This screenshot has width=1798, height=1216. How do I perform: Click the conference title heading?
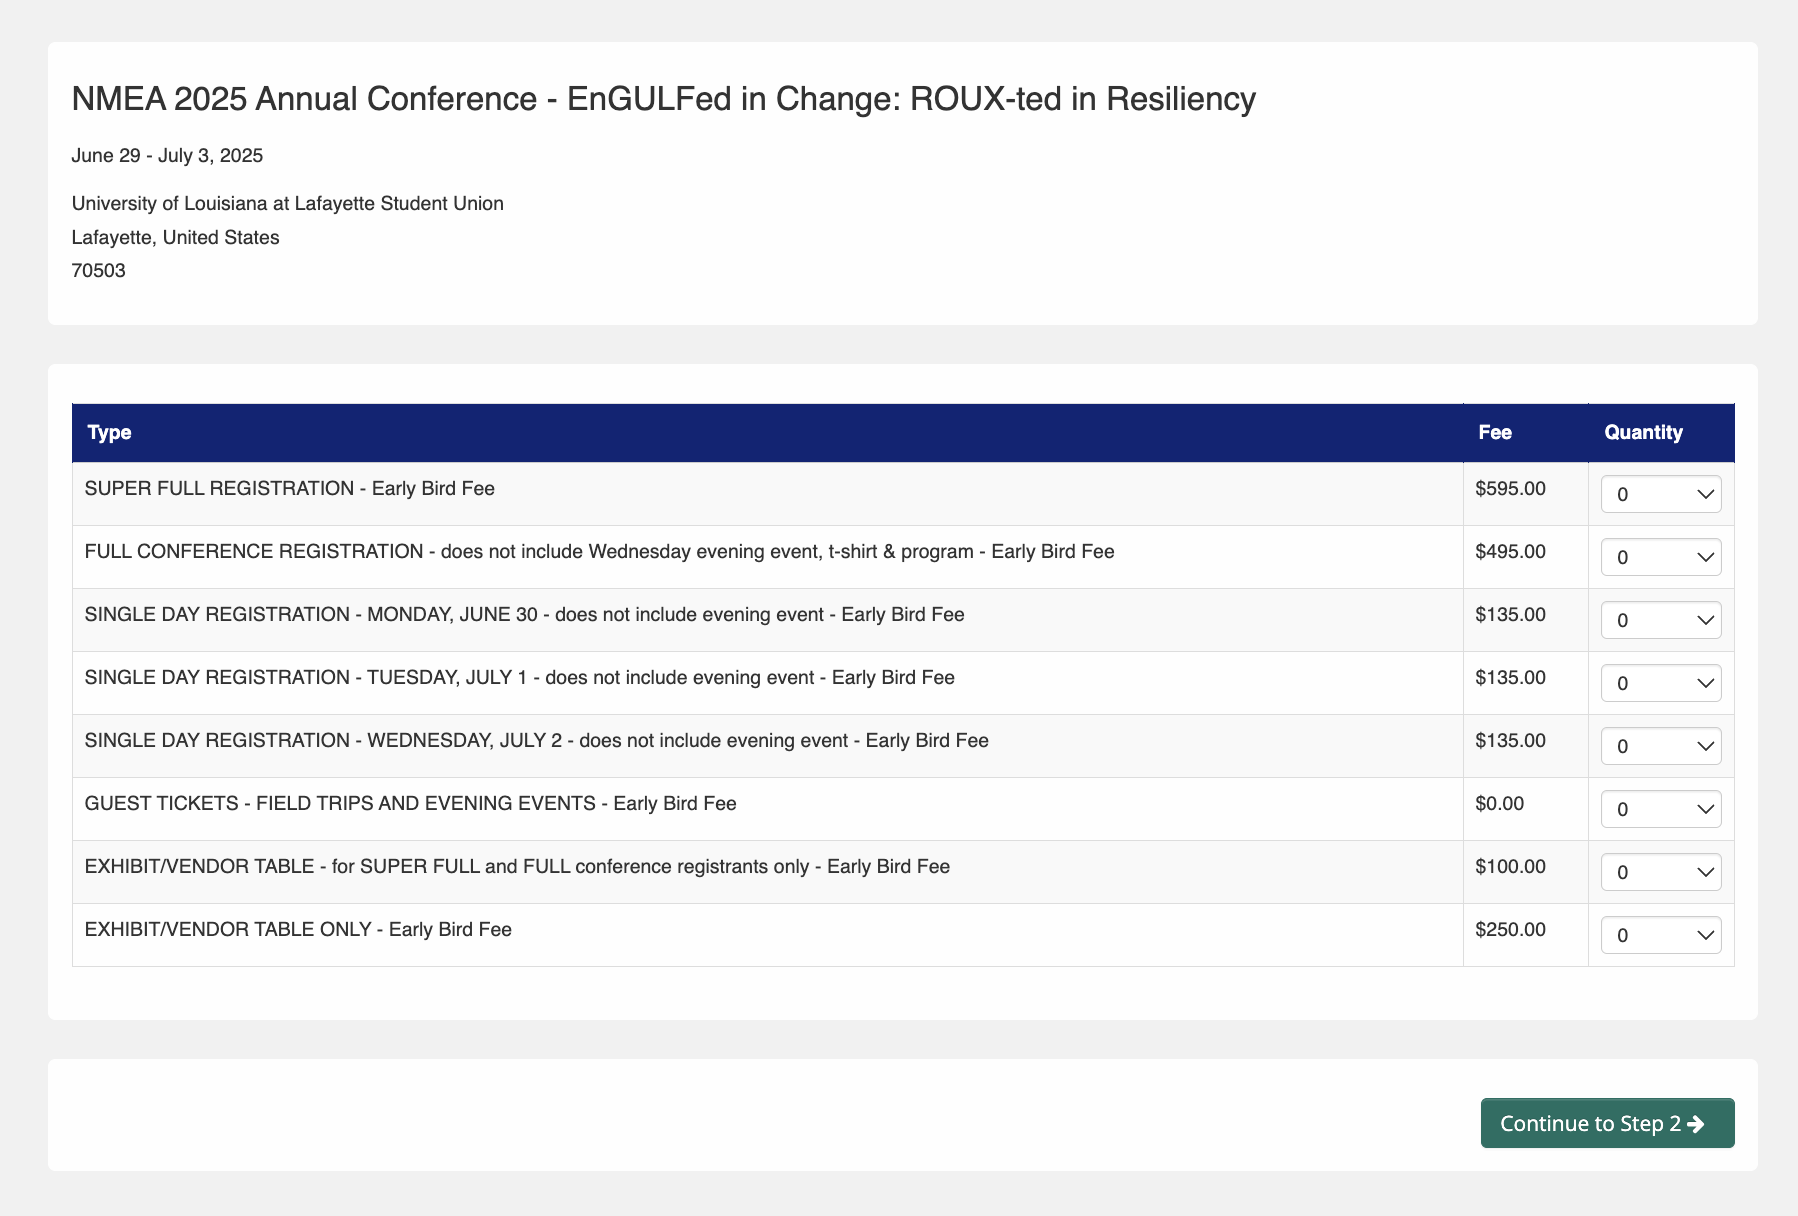point(664,99)
